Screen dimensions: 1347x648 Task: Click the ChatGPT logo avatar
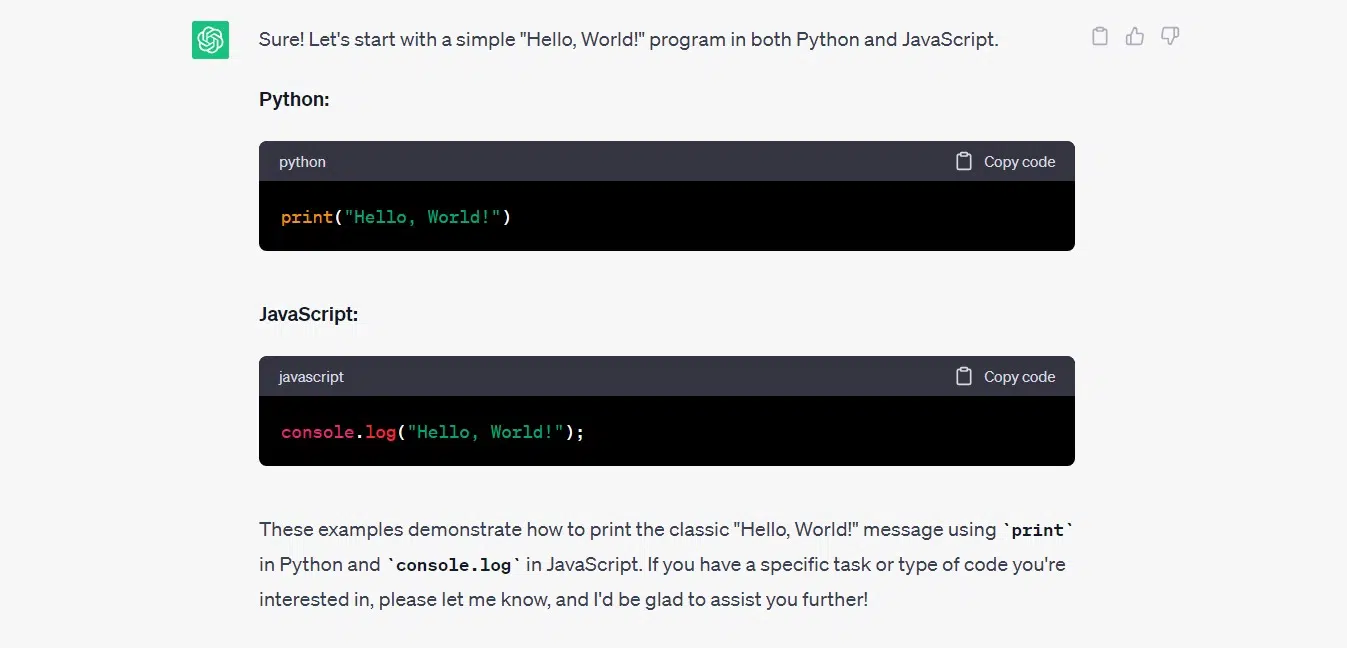210,40
